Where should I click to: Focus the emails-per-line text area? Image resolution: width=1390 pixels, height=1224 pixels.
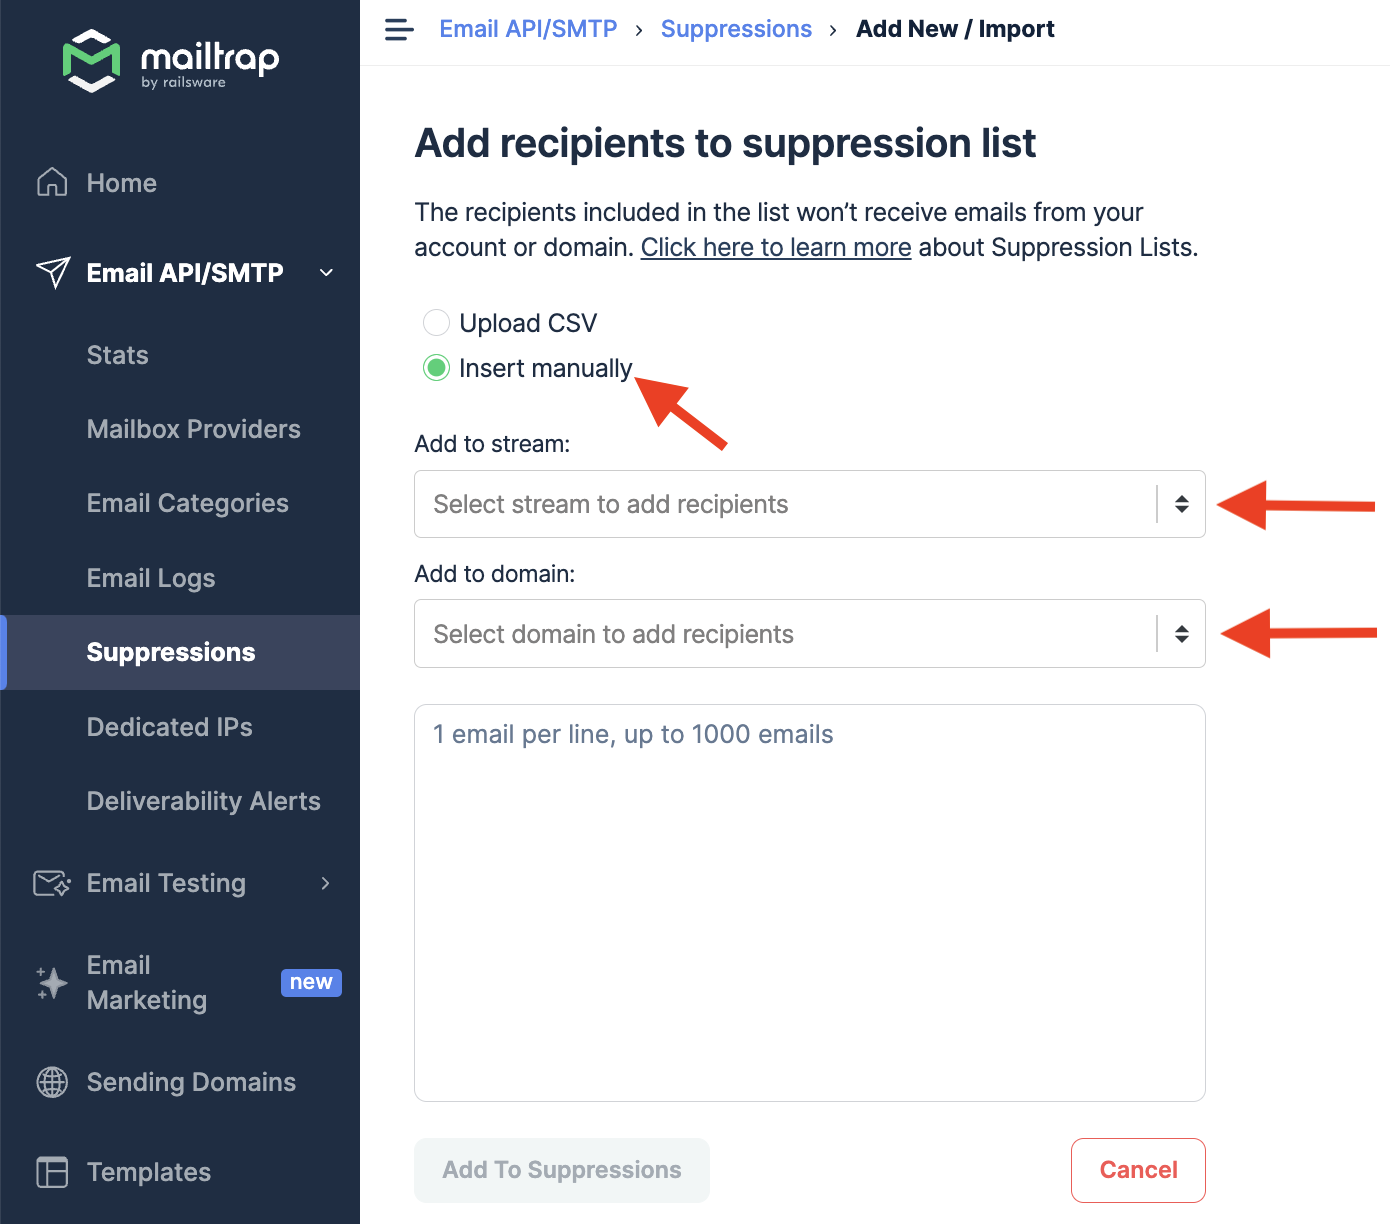(x=809, y=902)
